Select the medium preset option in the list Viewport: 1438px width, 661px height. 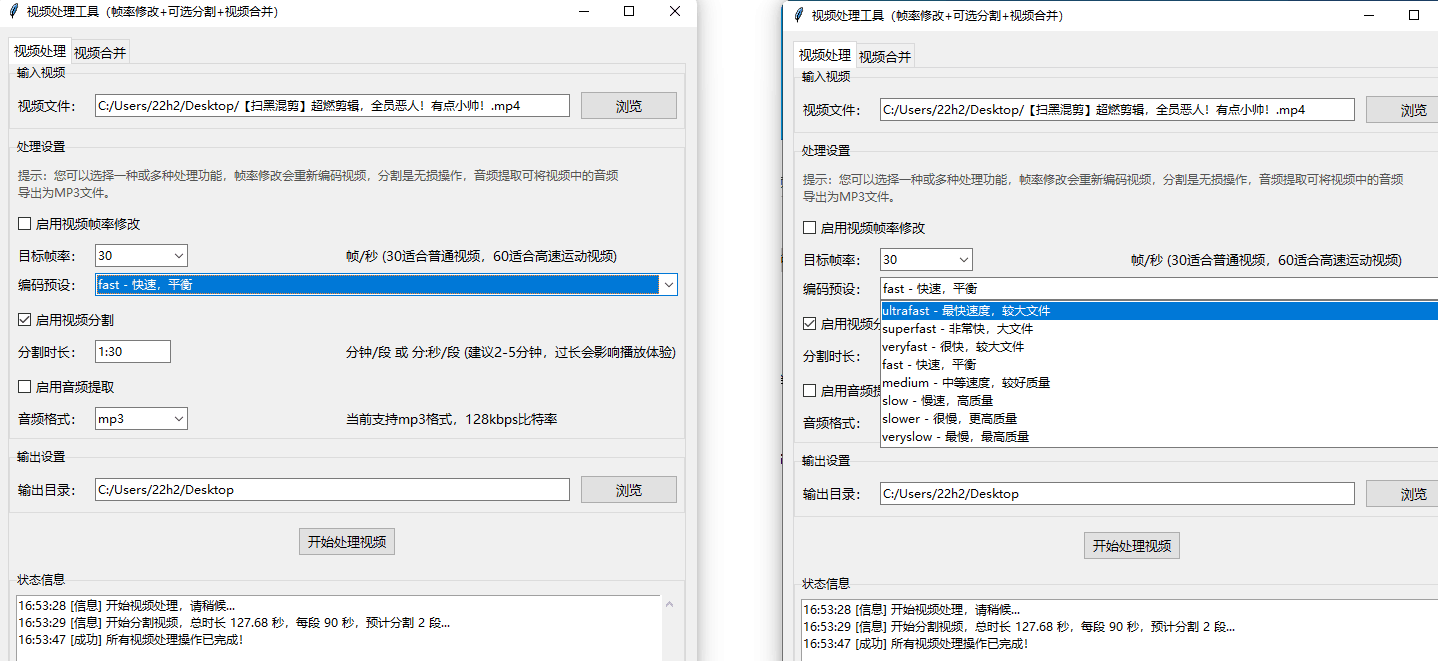966,383
